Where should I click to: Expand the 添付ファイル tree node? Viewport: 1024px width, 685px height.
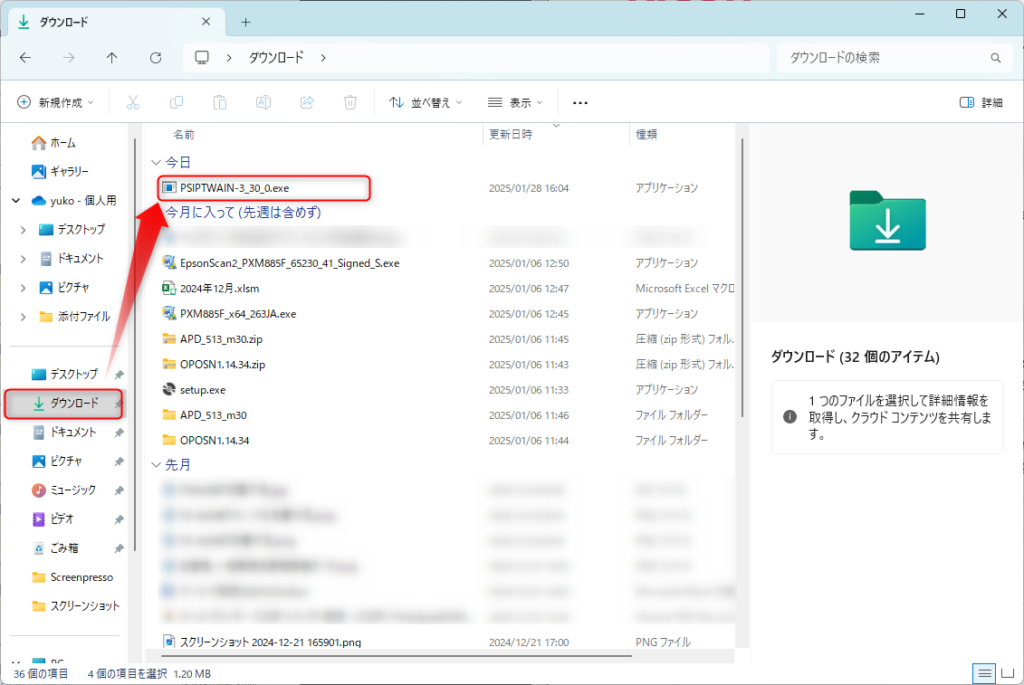[x=24, y=317]
